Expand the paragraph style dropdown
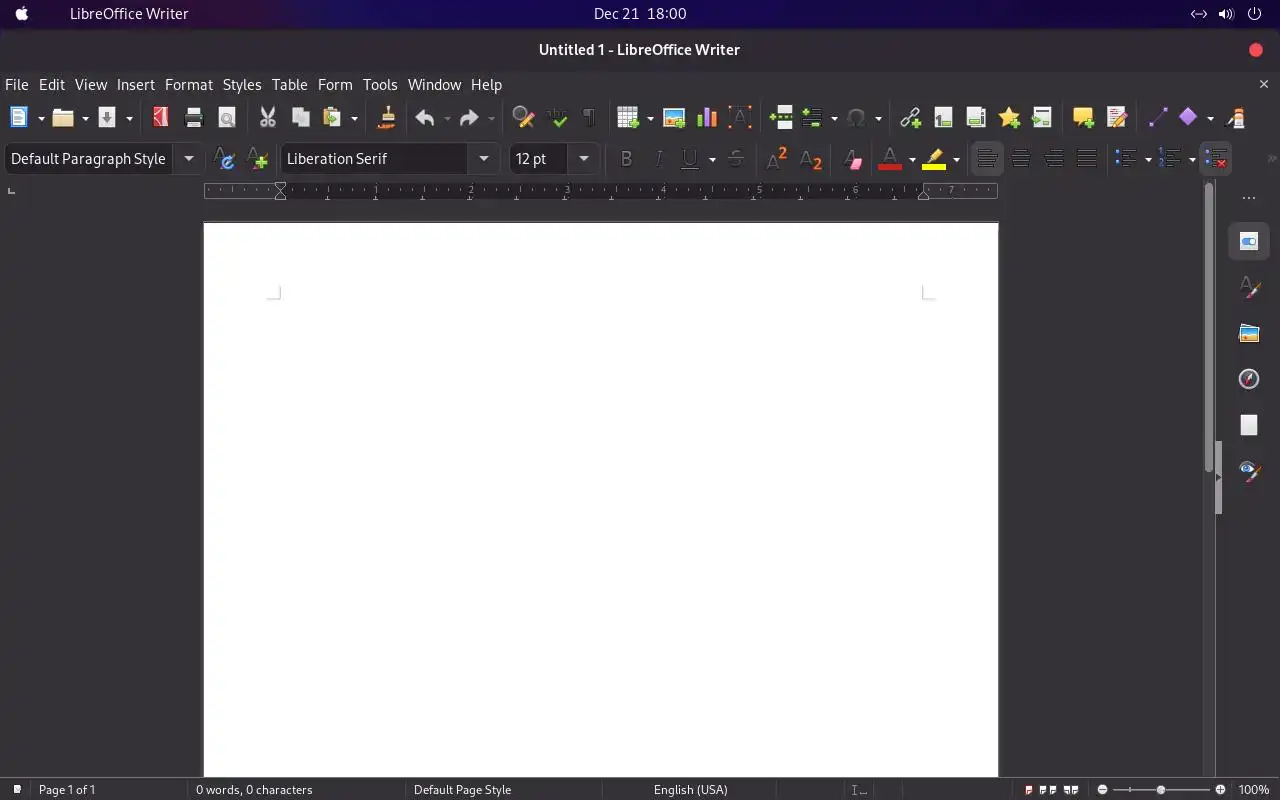Image resolution: width=1280 pixels, height=800 pixels. pos(188,159)
